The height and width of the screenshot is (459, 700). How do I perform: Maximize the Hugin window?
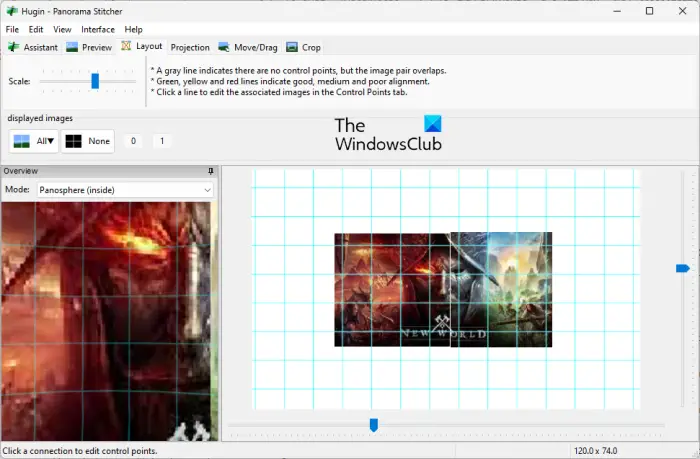(650, 11)
